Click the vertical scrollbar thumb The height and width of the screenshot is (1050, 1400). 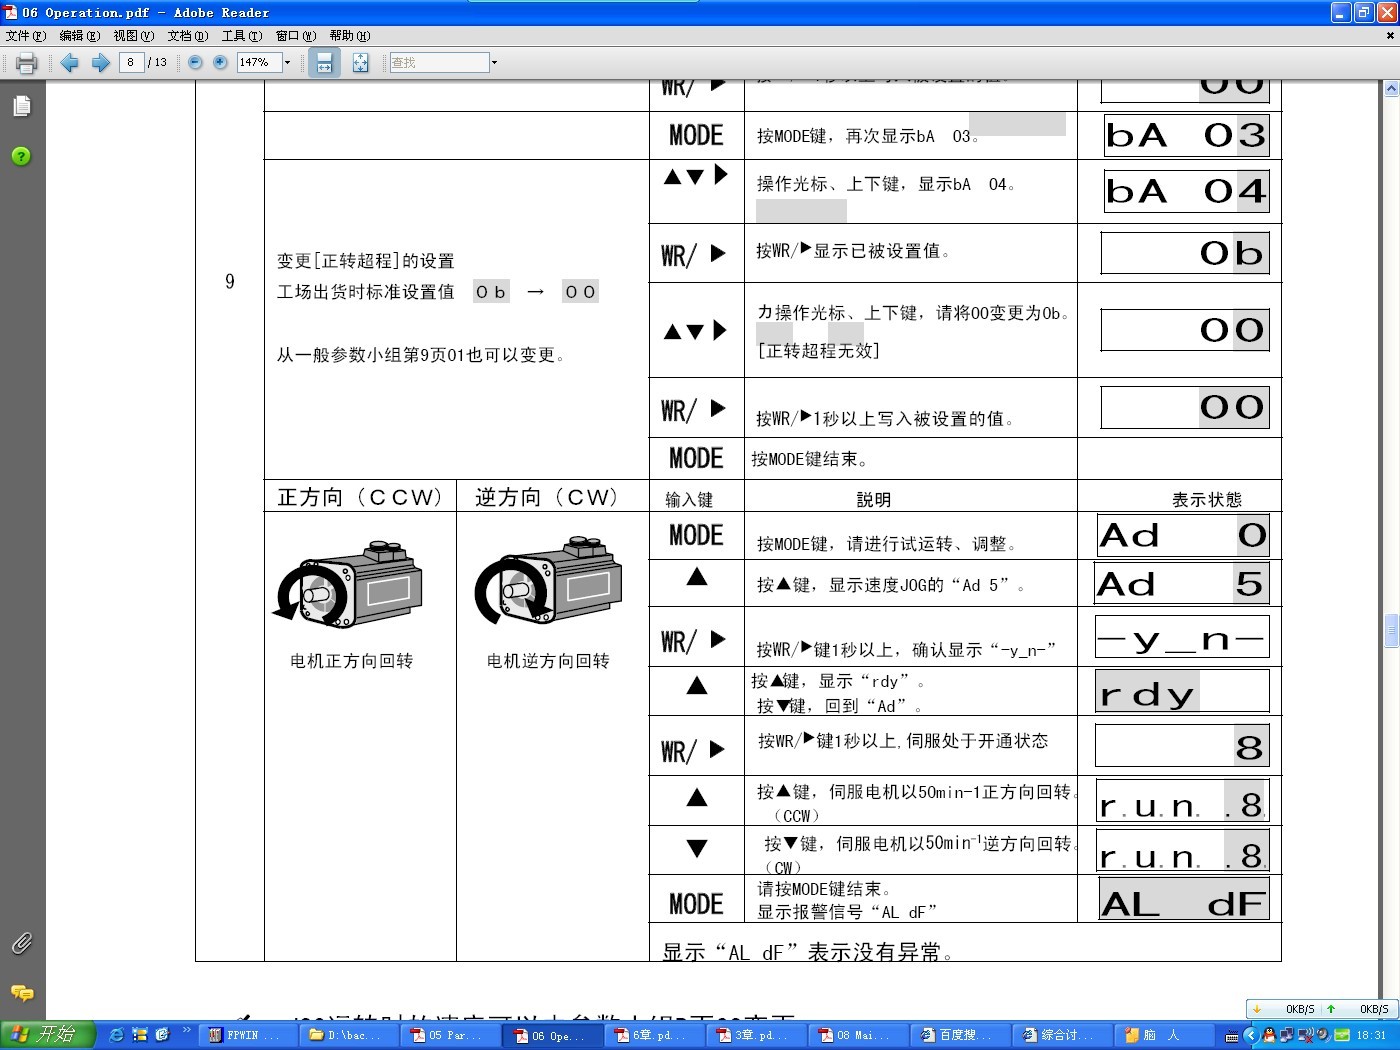(1390, 631)
